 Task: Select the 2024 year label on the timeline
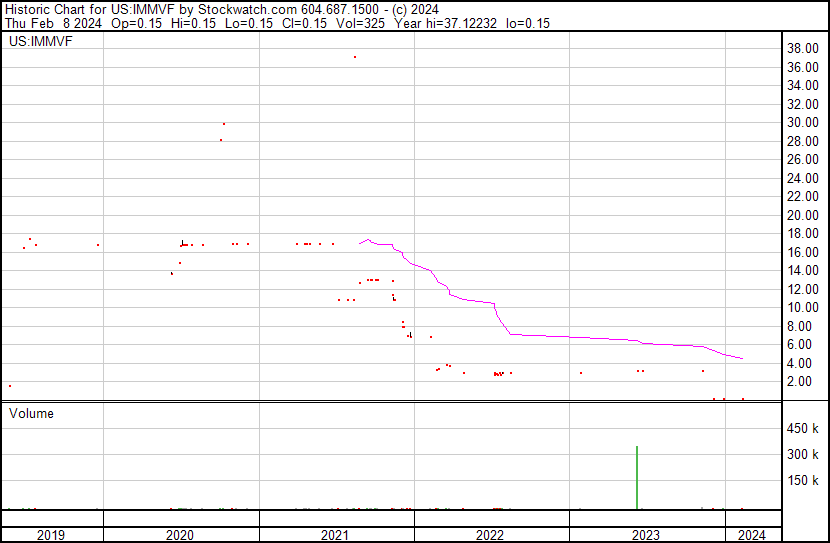pos(751,535)
